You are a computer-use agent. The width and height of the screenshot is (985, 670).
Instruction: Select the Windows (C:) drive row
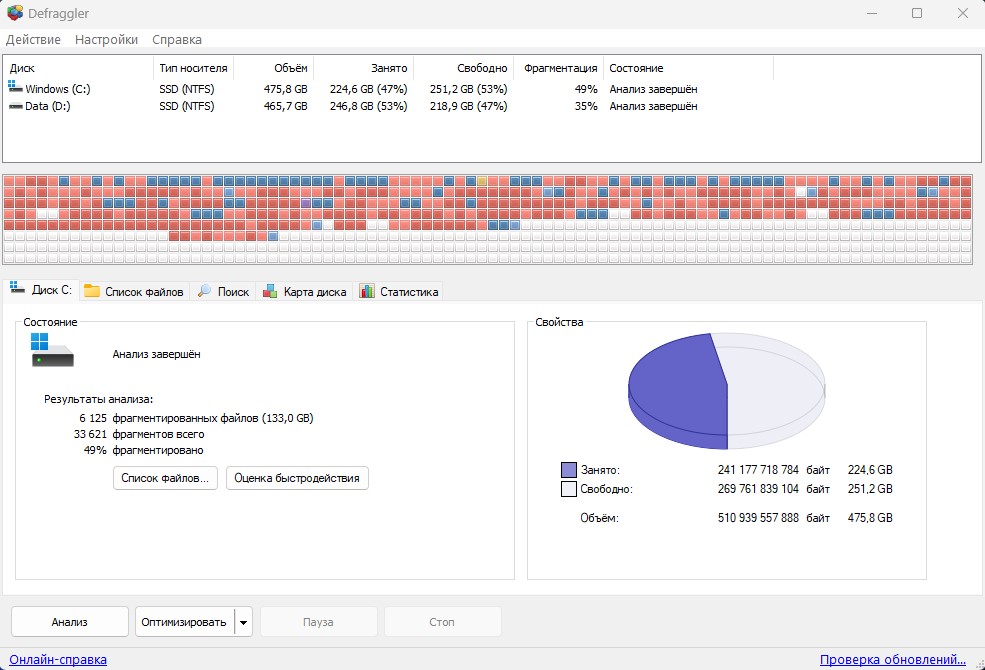click(389, 89)
